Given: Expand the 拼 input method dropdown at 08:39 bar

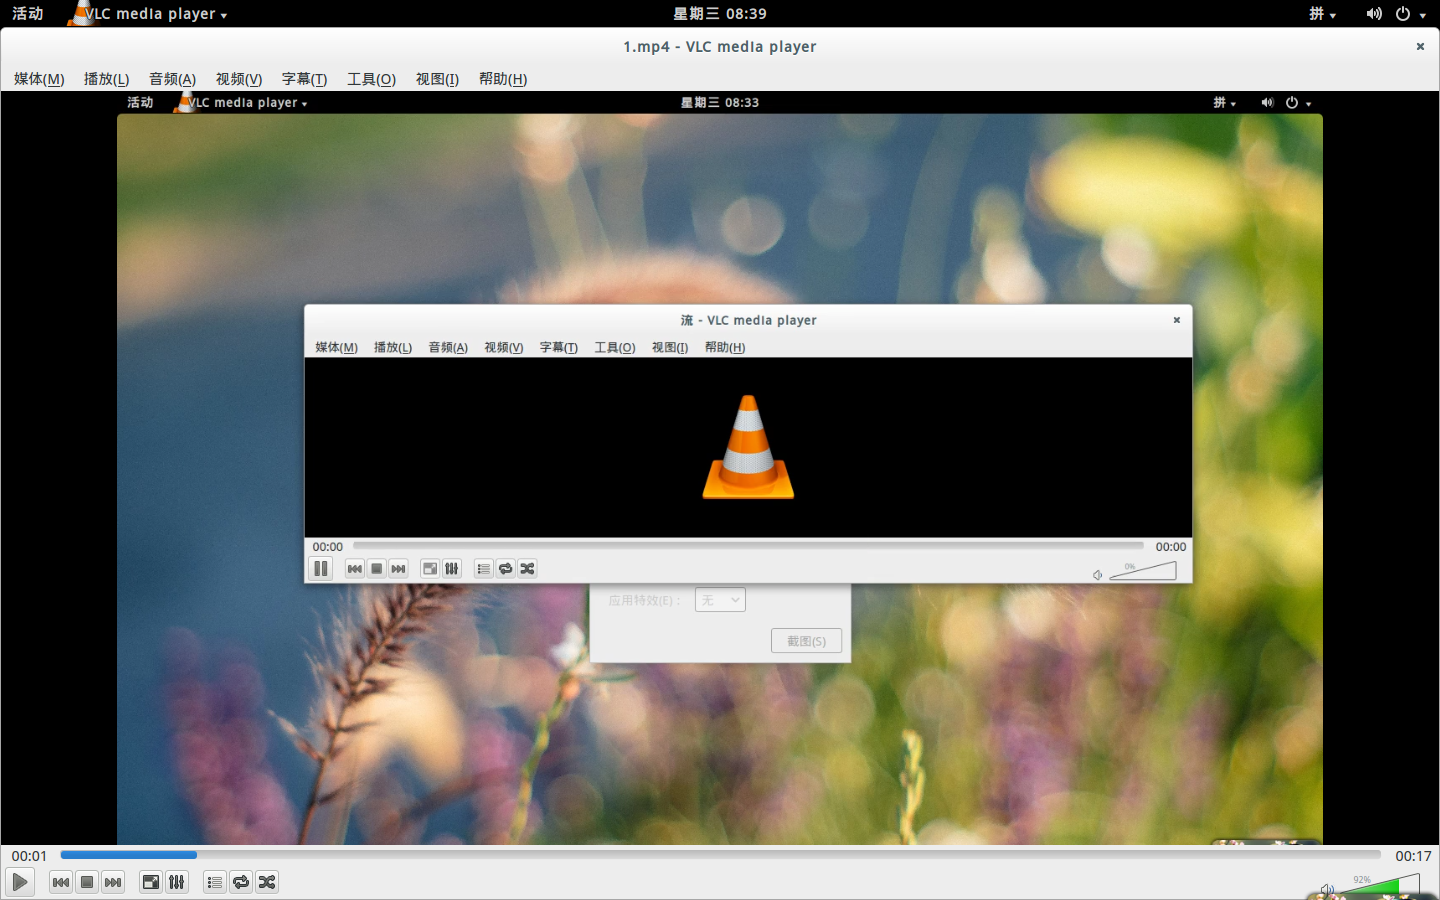Looking at the screenshot, I should click(1322, 14).
